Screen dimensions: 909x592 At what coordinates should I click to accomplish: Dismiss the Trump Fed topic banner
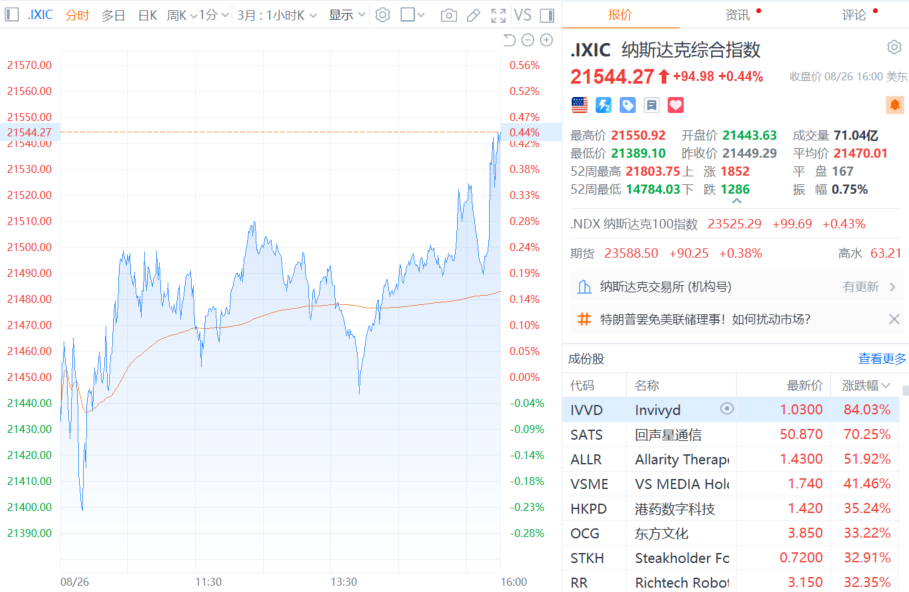tap(894, 319)
